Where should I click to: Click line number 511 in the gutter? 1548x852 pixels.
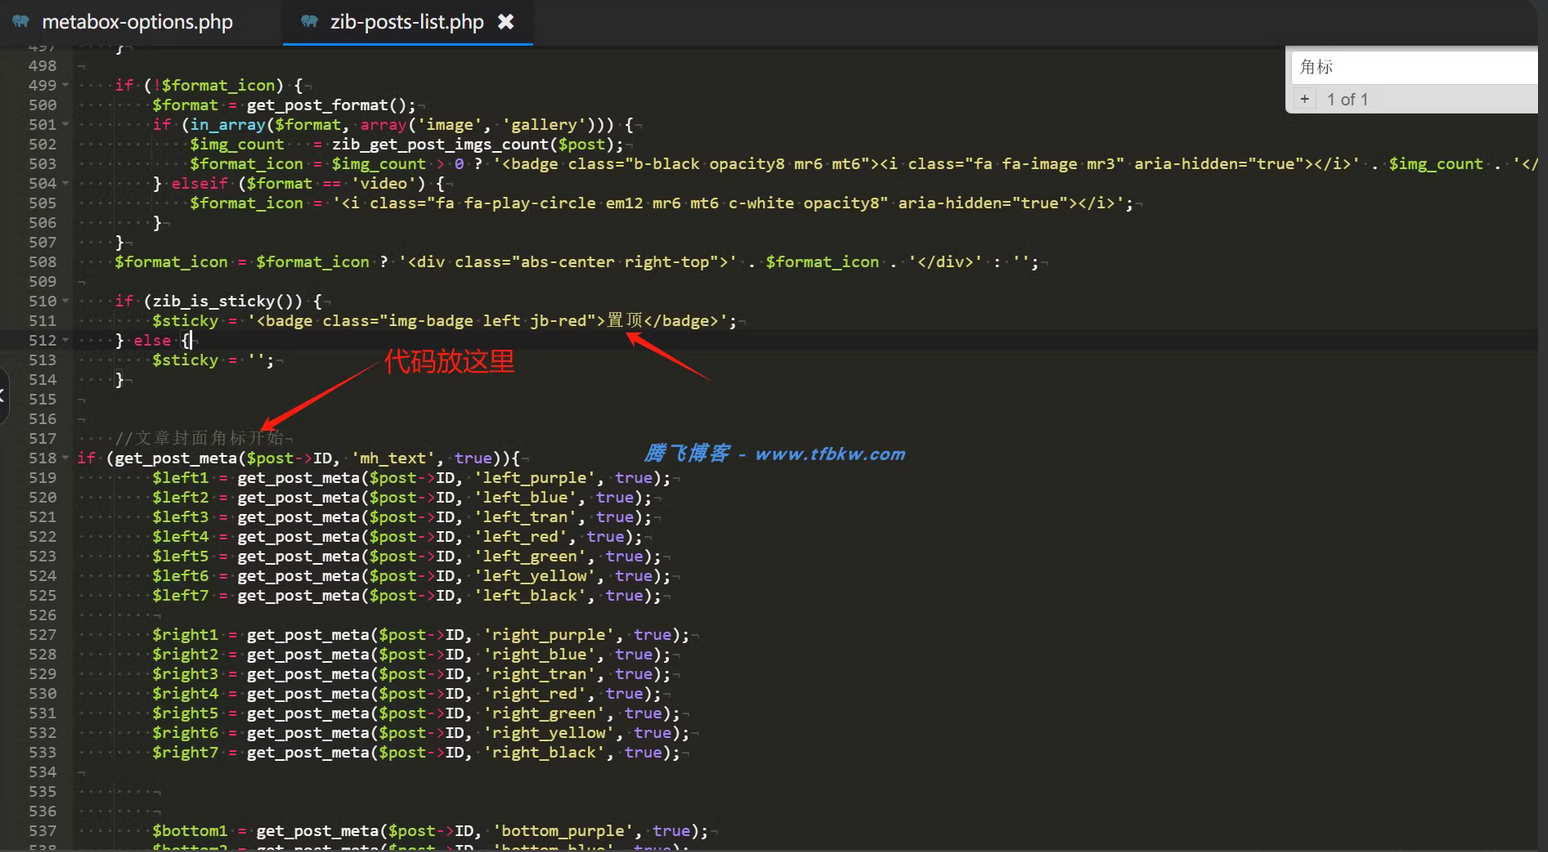(42, 321)
